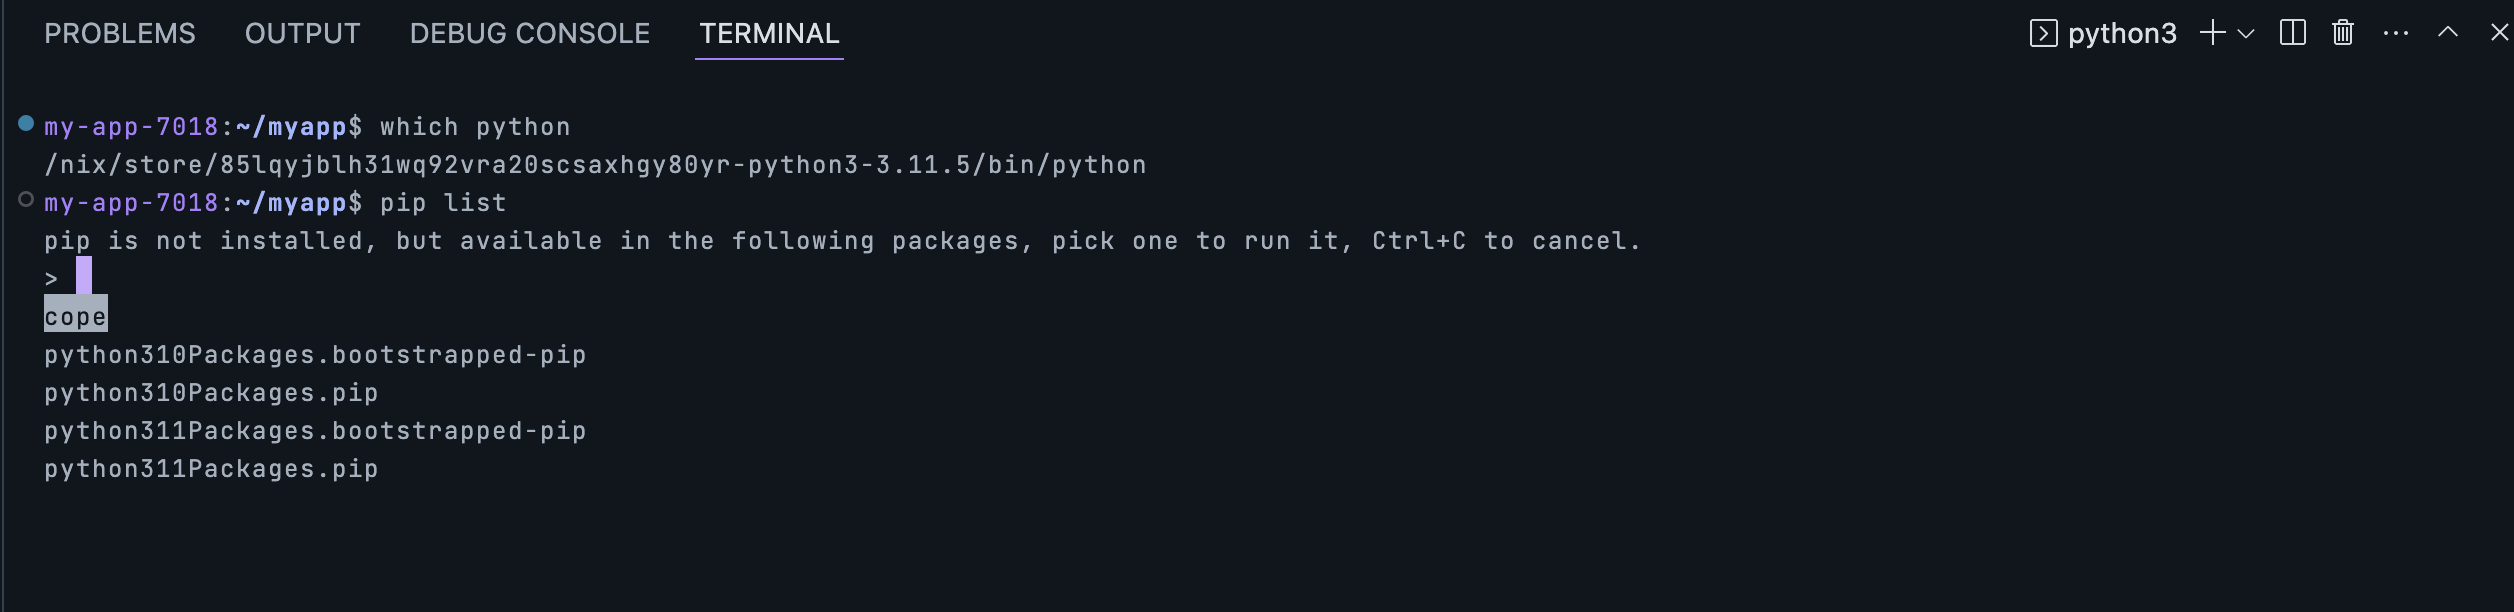Click the blue command status dot
Viewport: 2514px width, 612px height.
pos(26,123)
